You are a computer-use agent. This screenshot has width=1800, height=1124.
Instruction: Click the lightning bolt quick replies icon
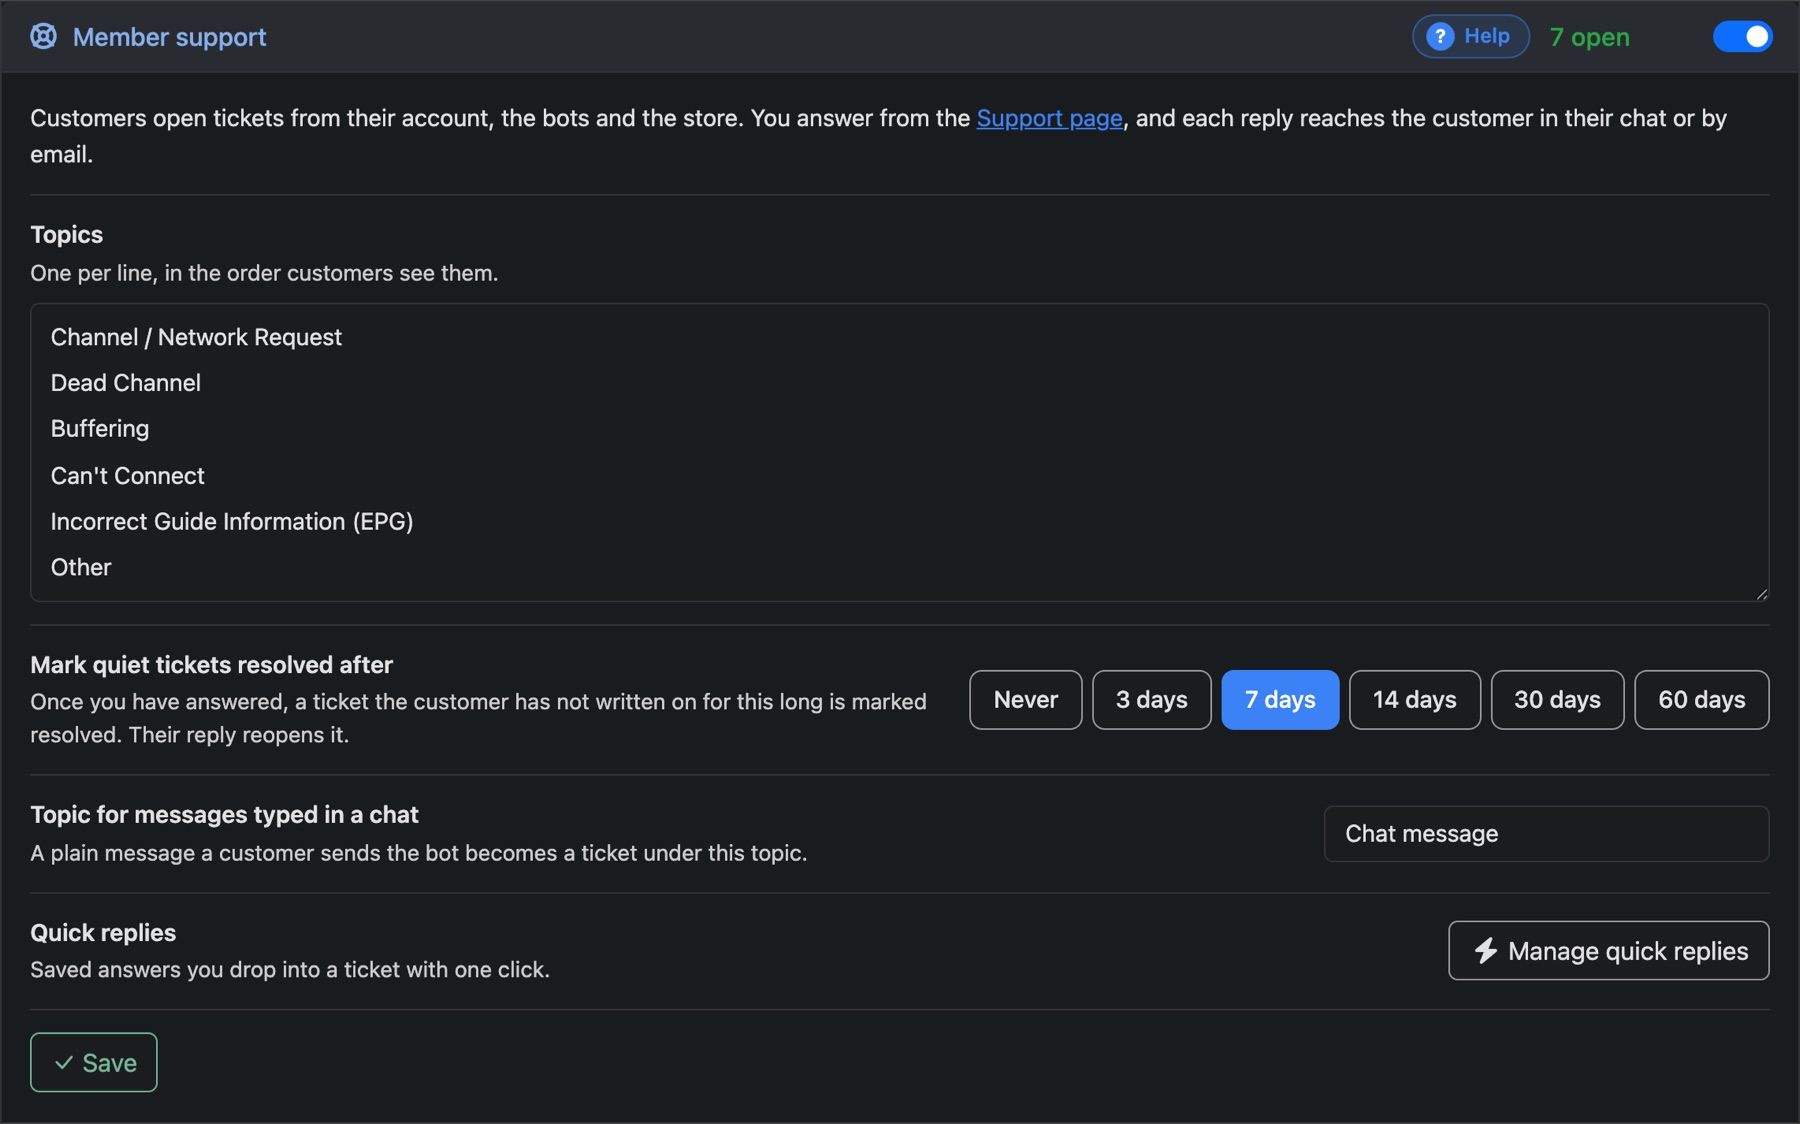[x=1486, y=951]
